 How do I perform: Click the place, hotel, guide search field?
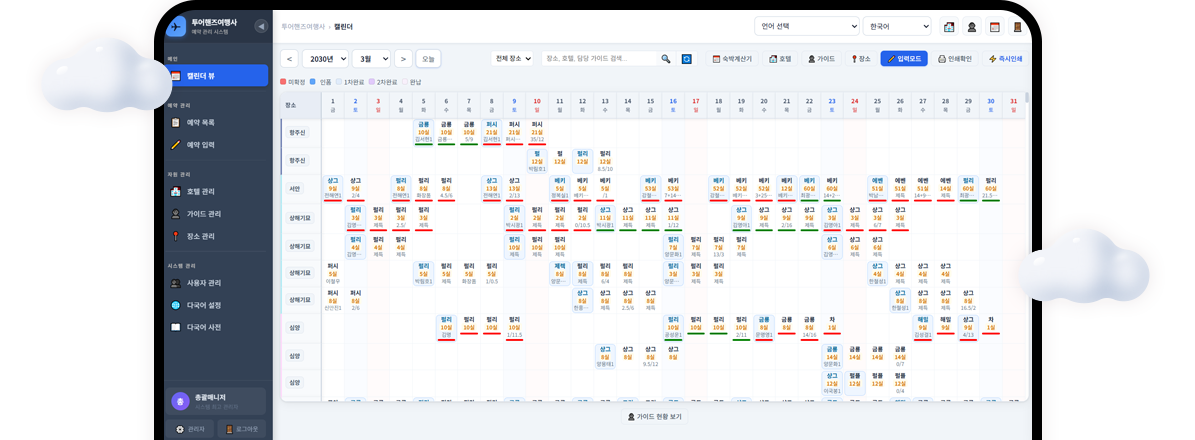click(x=600, y=59)
